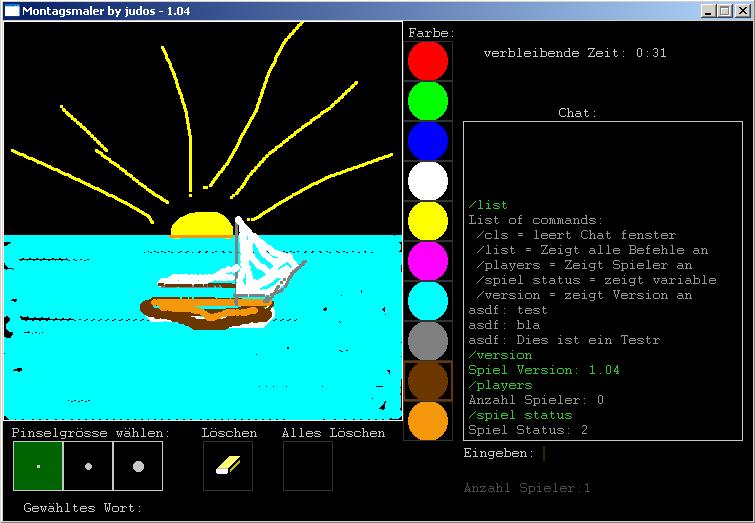Click '/cls = leert Chat fenster' line
Screen dimensions: 755x523
576,235
